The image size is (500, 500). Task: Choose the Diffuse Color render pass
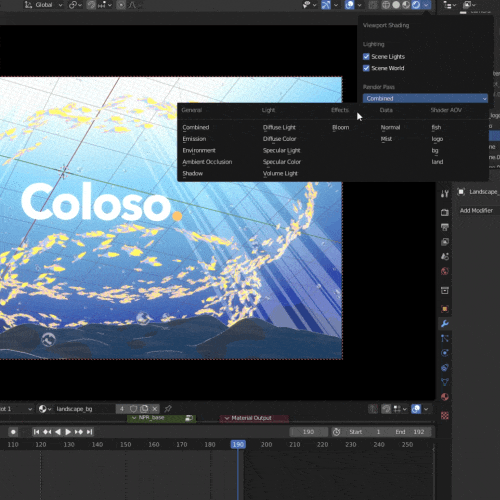[279, 139]
